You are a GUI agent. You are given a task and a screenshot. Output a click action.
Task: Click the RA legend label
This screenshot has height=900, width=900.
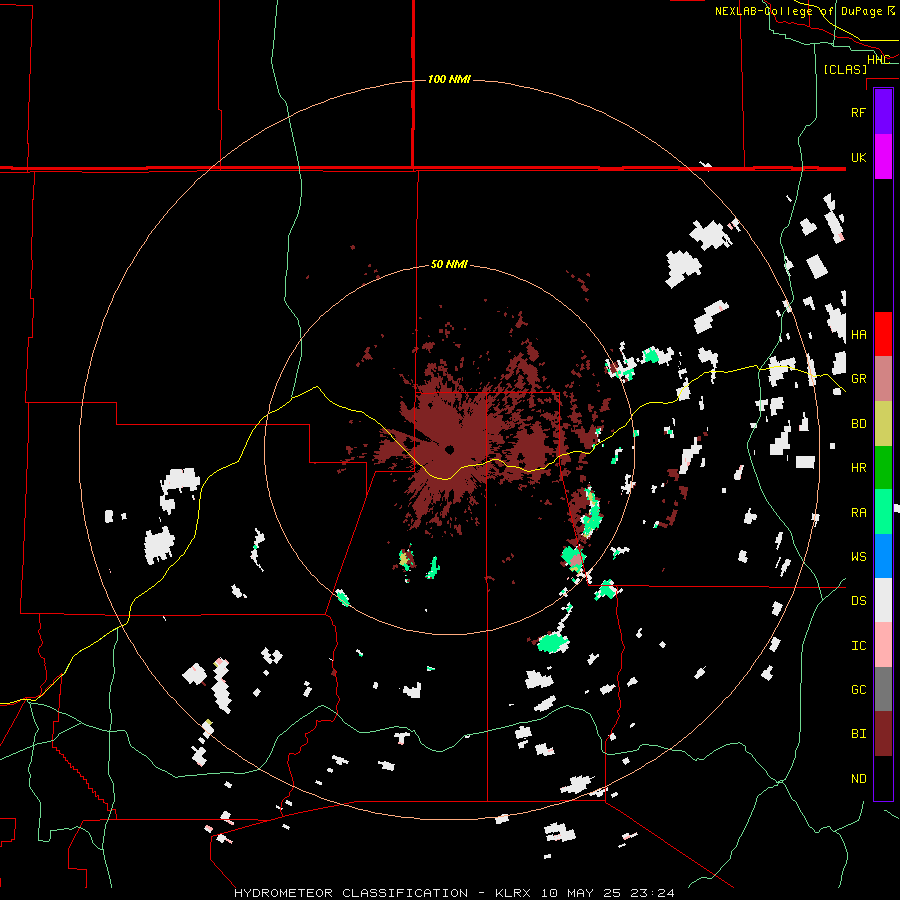858,512
